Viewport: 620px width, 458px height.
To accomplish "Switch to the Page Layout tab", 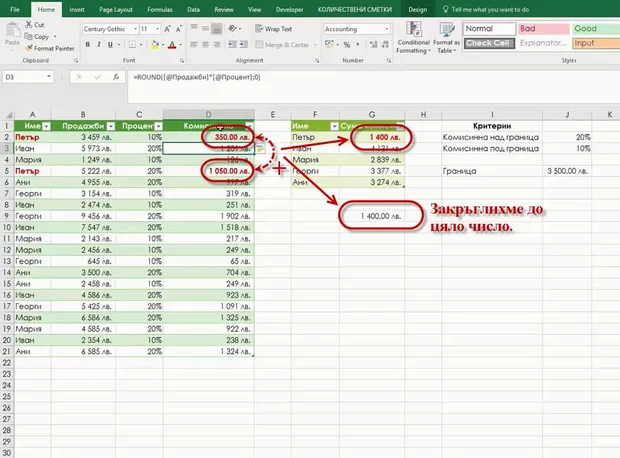I will click(x=115, y=9).
